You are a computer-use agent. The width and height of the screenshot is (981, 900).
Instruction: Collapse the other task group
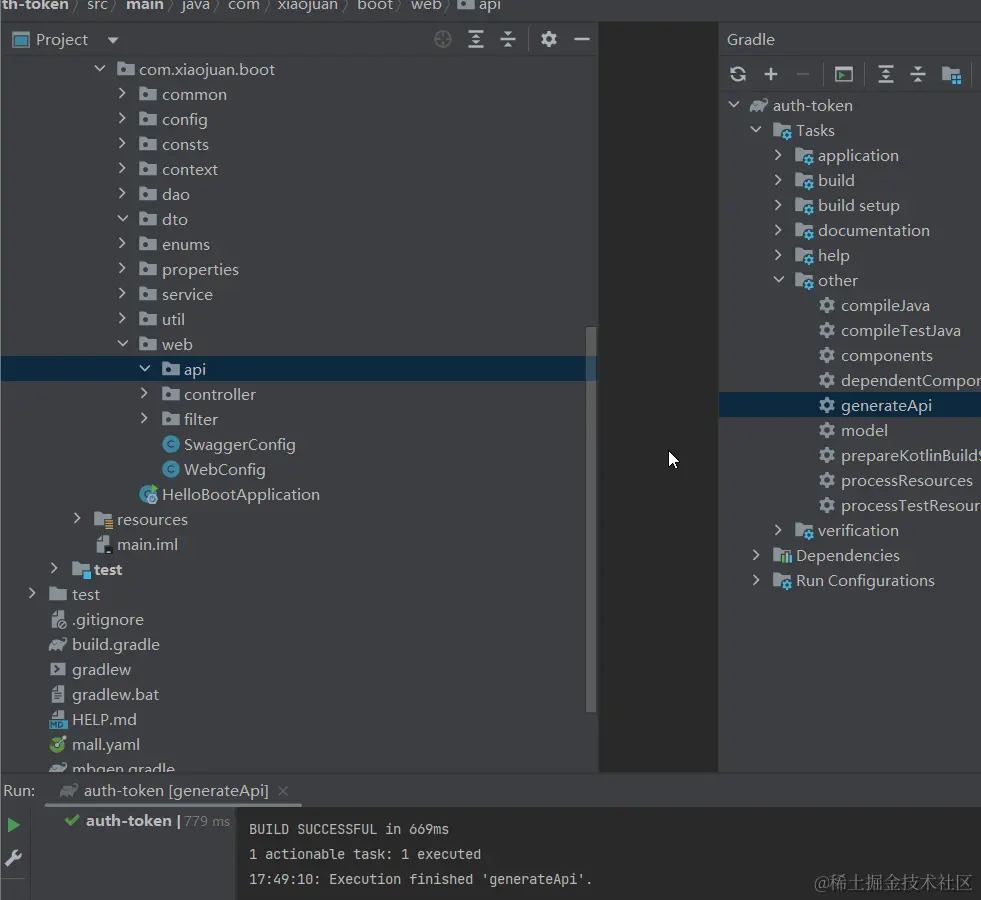pyautogui.click(x=778, y=280)
